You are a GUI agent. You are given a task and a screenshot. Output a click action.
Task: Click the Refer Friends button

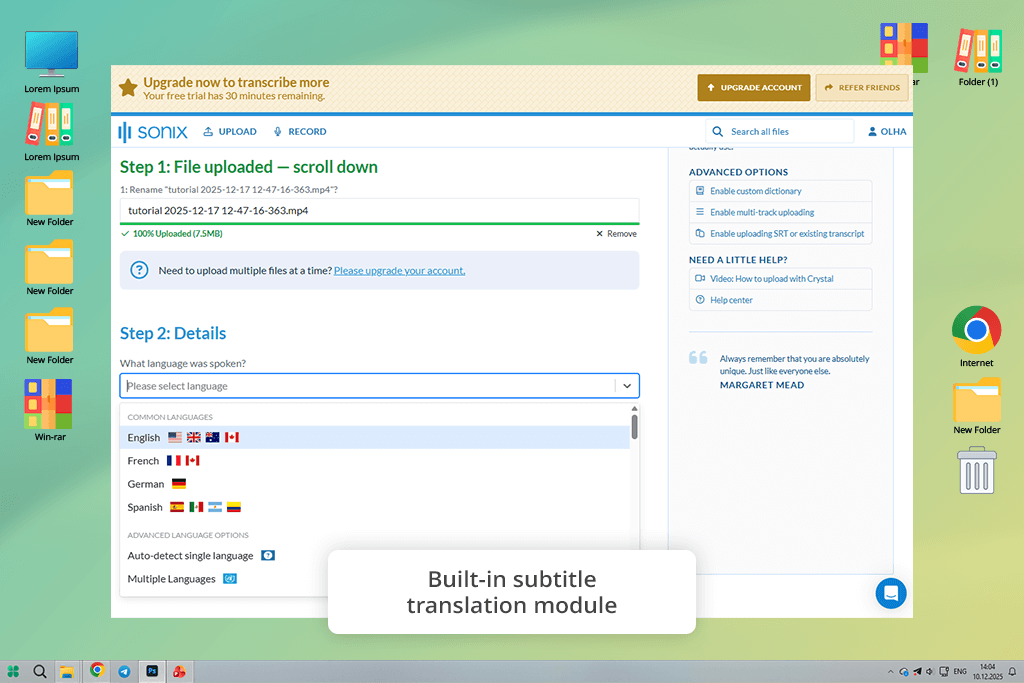pos(862,87)
